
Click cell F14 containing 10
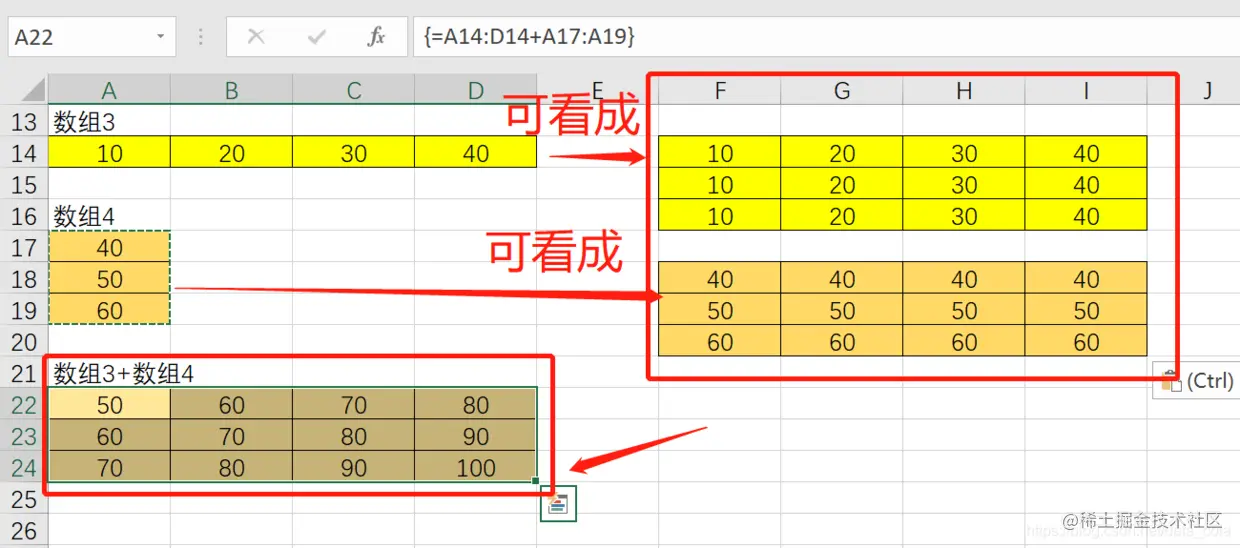click(720, 153)
